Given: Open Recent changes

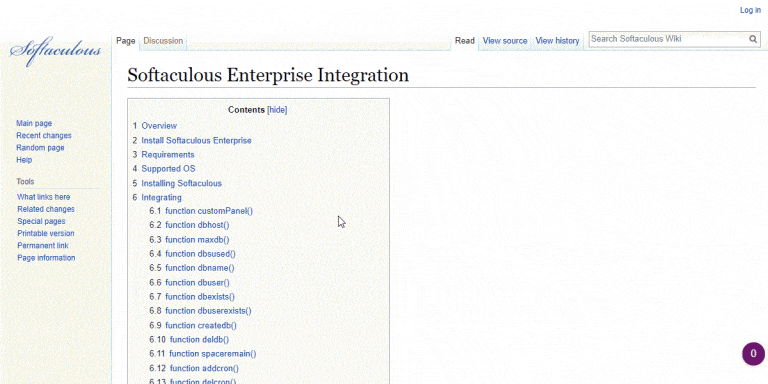Looking at the screenshot, I should (x=44, y=136).
